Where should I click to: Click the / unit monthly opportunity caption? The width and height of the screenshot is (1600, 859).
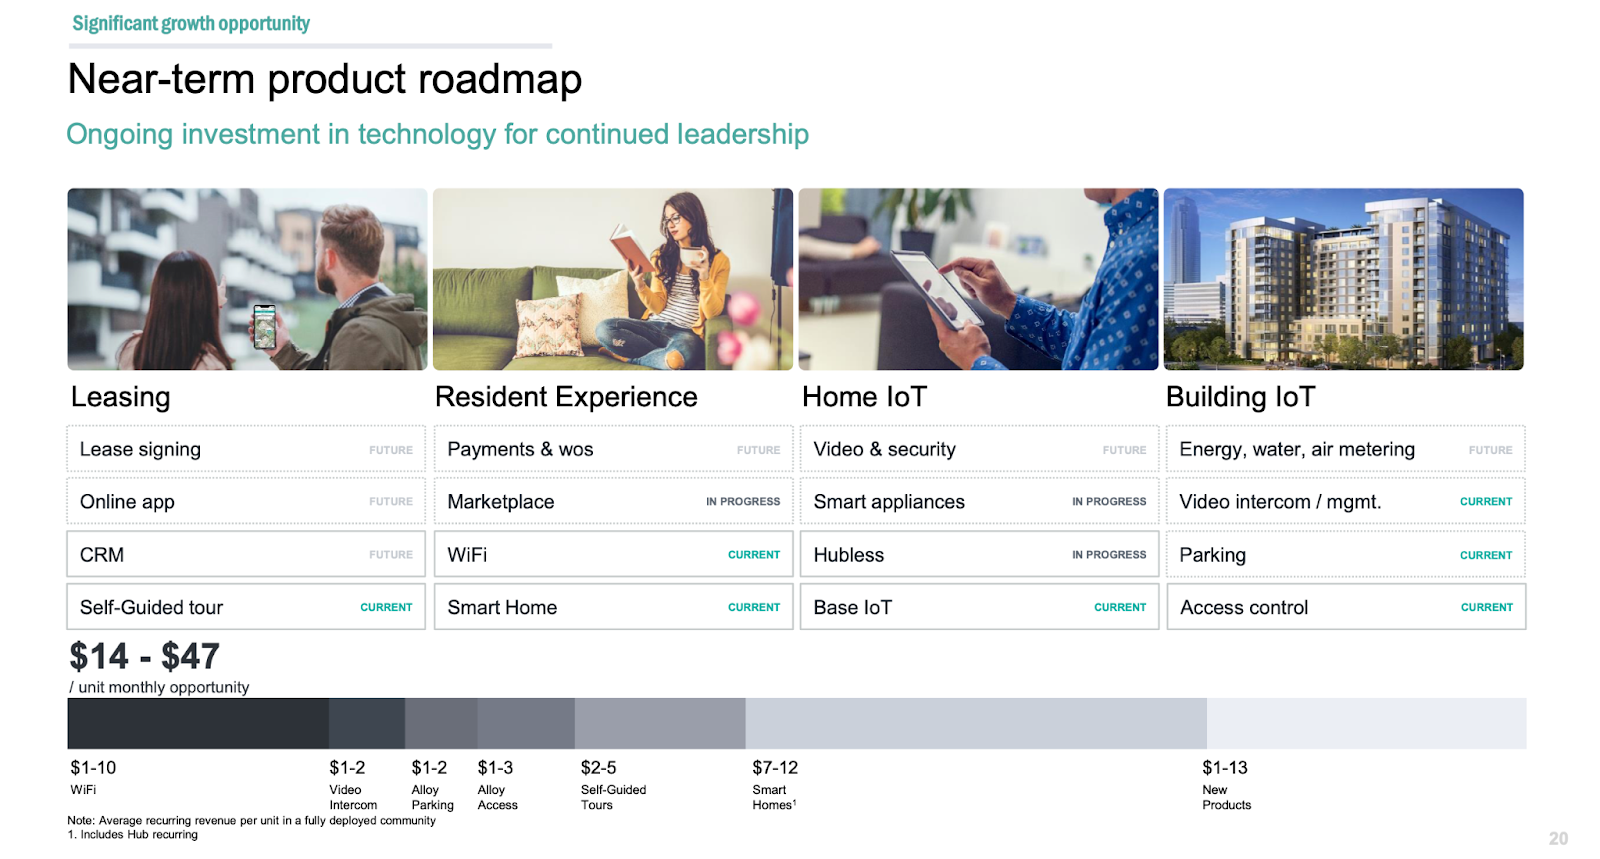pyautogui.click(x=159, y=687)
